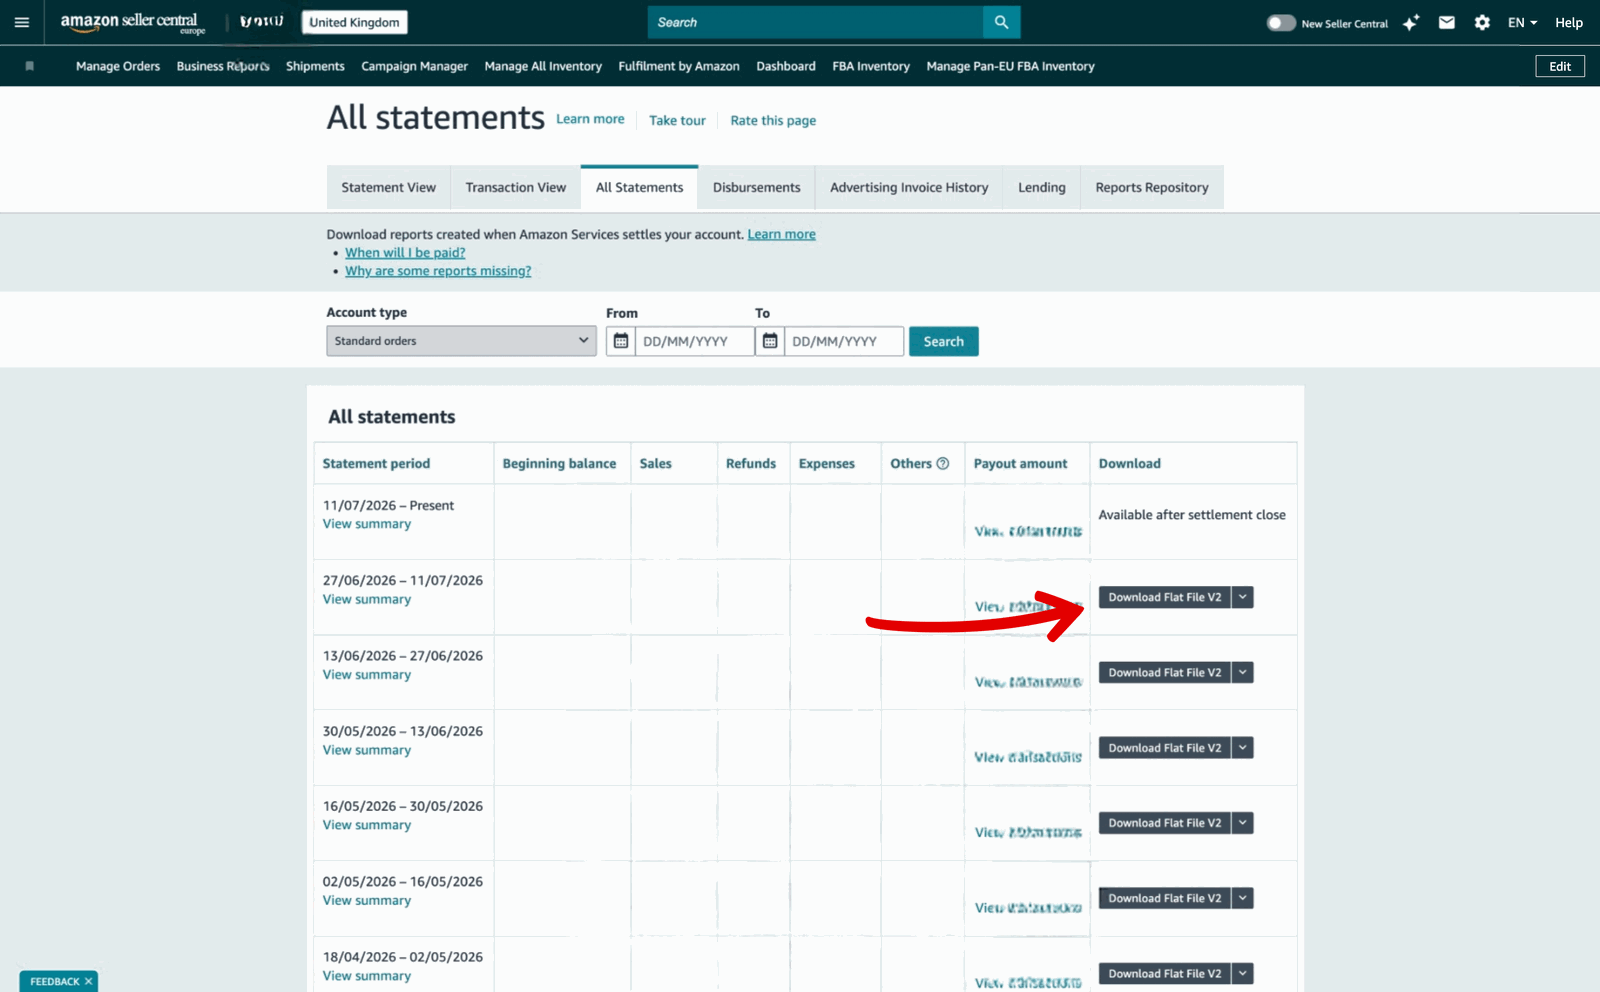Click Learn more in the settlement description
The height and width of the screenshot is (992, 1600).
(781, 234)
